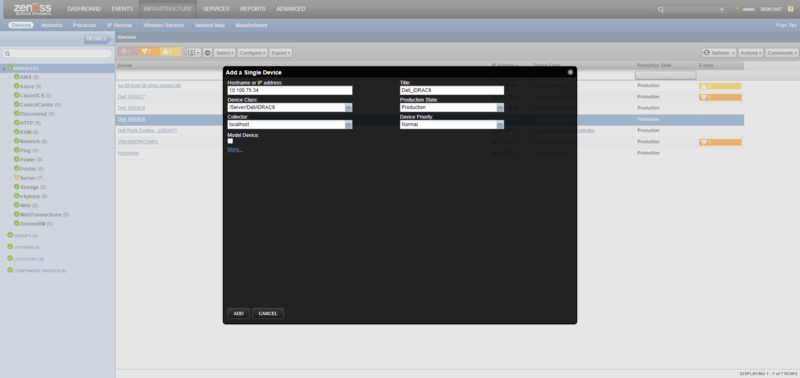The height and width of the screenshot is (378, 800).
Task: Open the Device Priority dropdown
Action: coord(500,124)
